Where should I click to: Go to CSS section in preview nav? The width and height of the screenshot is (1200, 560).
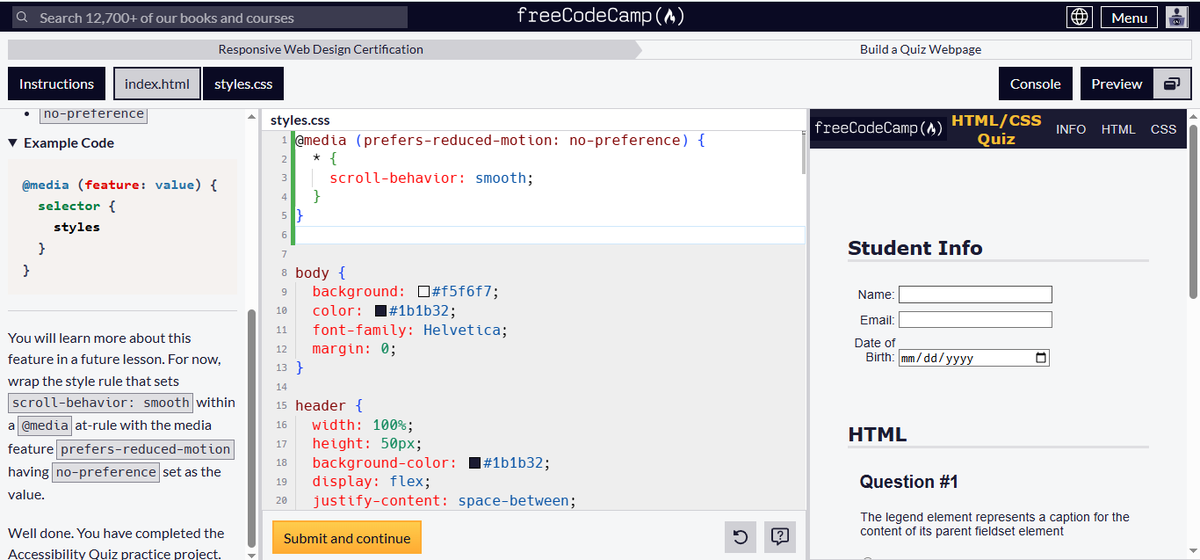[x=1163, y=129]
